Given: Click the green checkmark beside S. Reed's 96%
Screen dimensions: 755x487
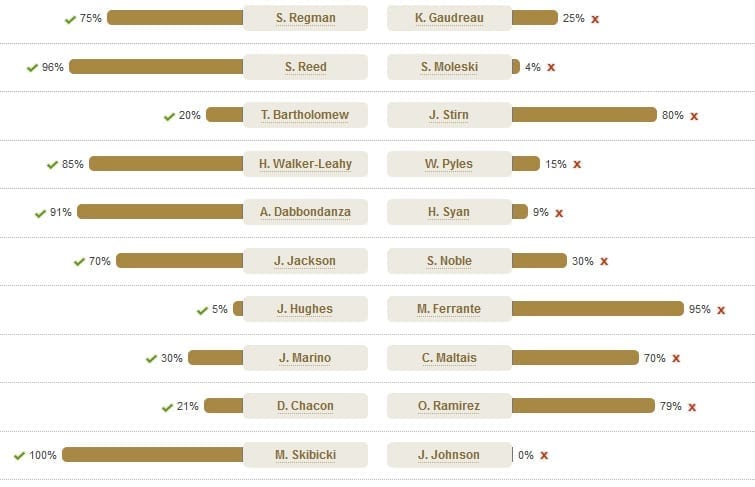Looking at the screenshot, I should [32, 68].
